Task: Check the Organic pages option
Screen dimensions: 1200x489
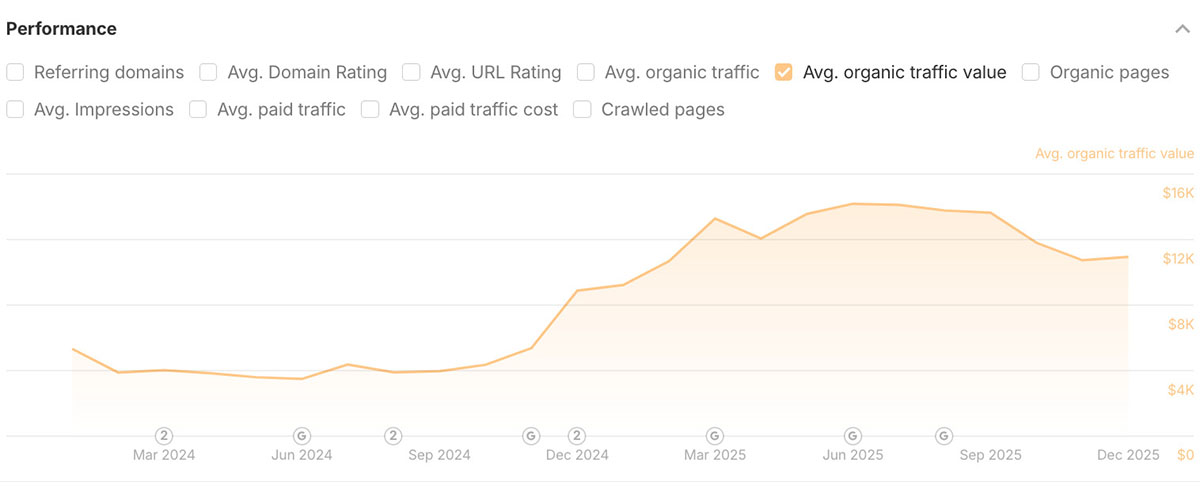Action: (1031, 72)
